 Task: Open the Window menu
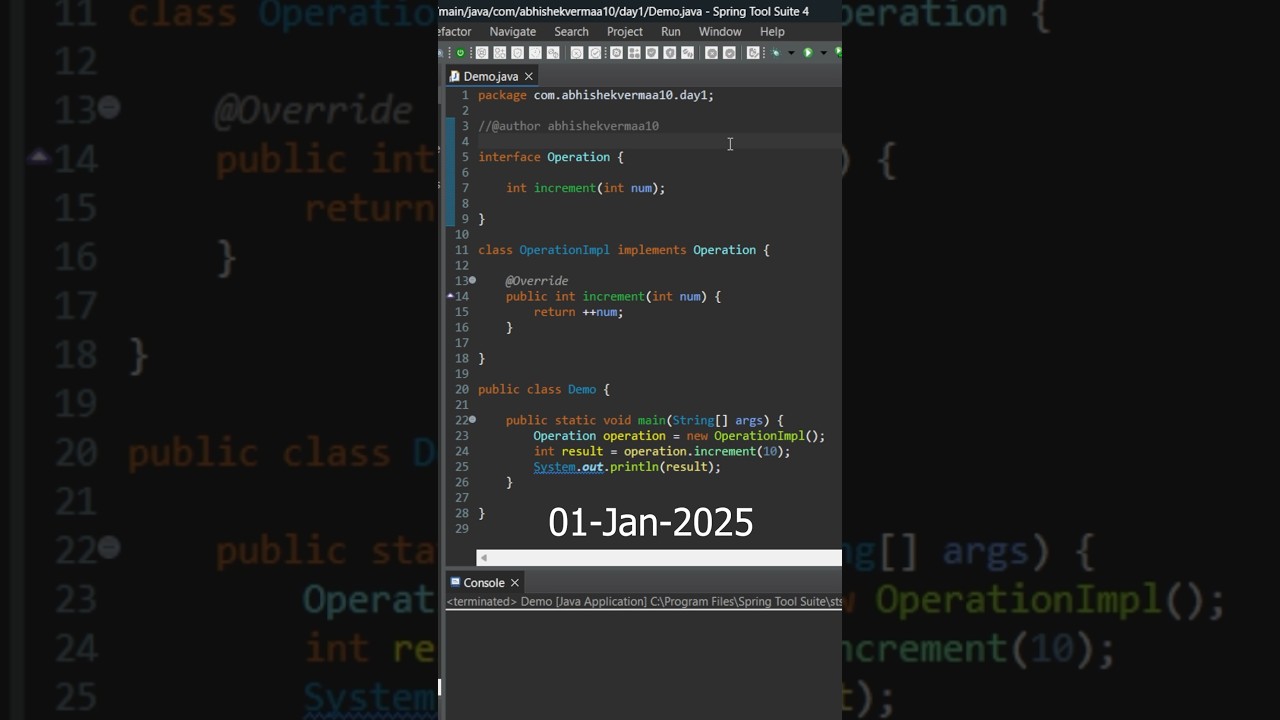pyautogui.click(x=720, y=32)
